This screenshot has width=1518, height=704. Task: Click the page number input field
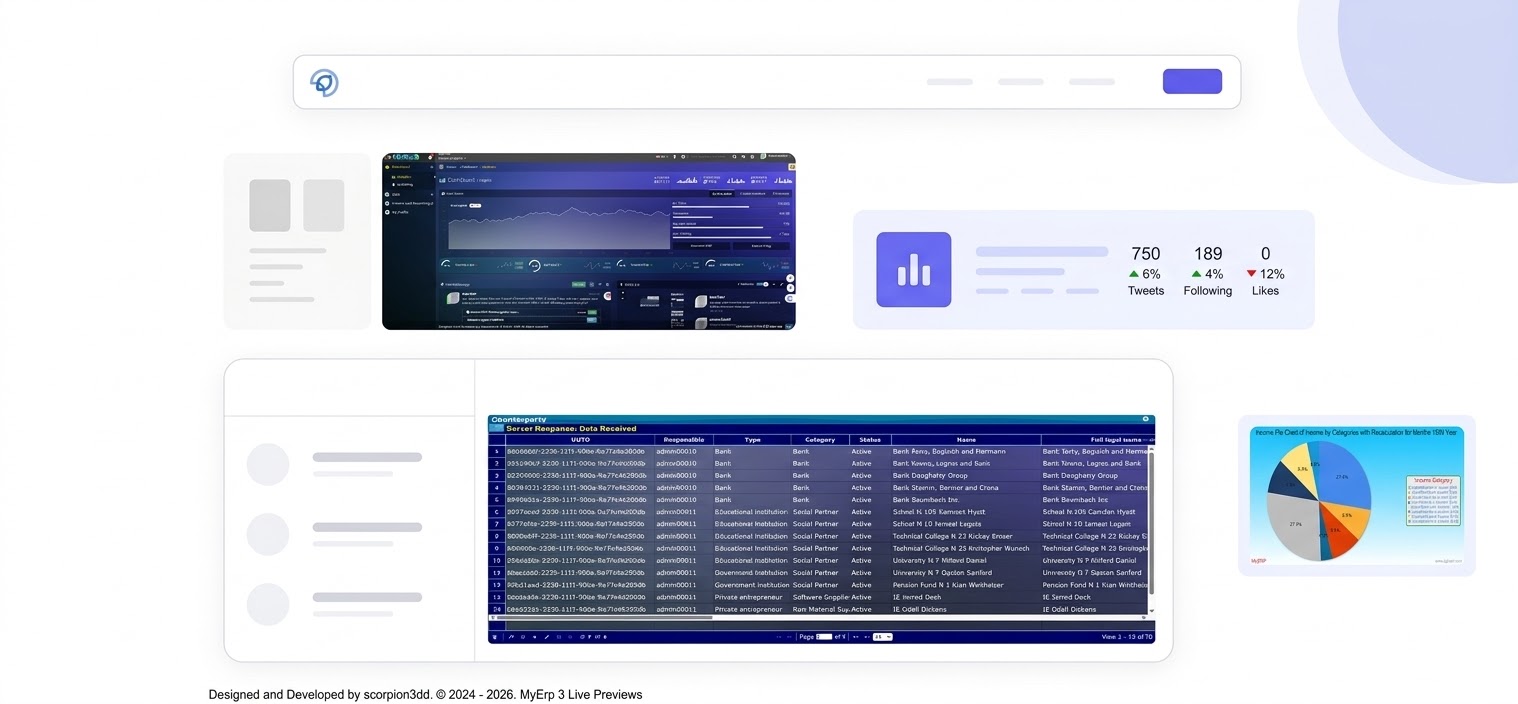tap(824, 637)
